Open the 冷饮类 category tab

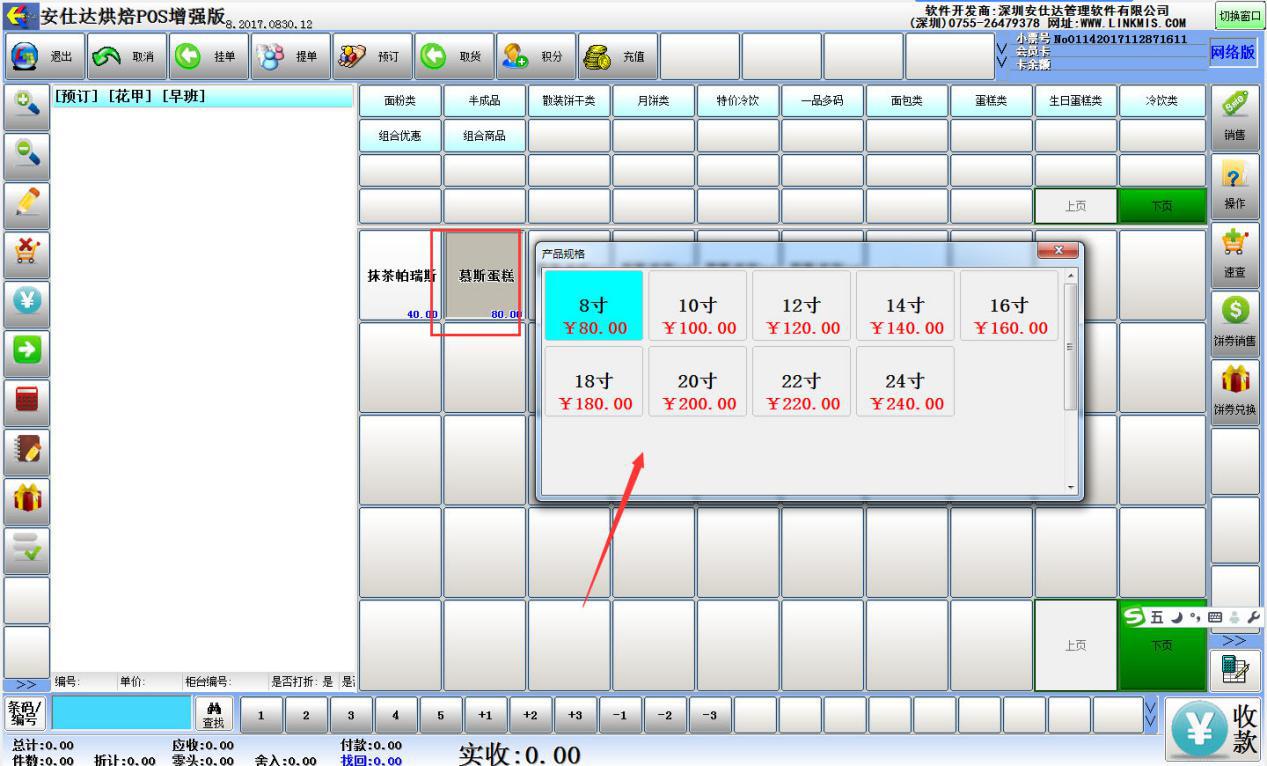click(1160, 101)
